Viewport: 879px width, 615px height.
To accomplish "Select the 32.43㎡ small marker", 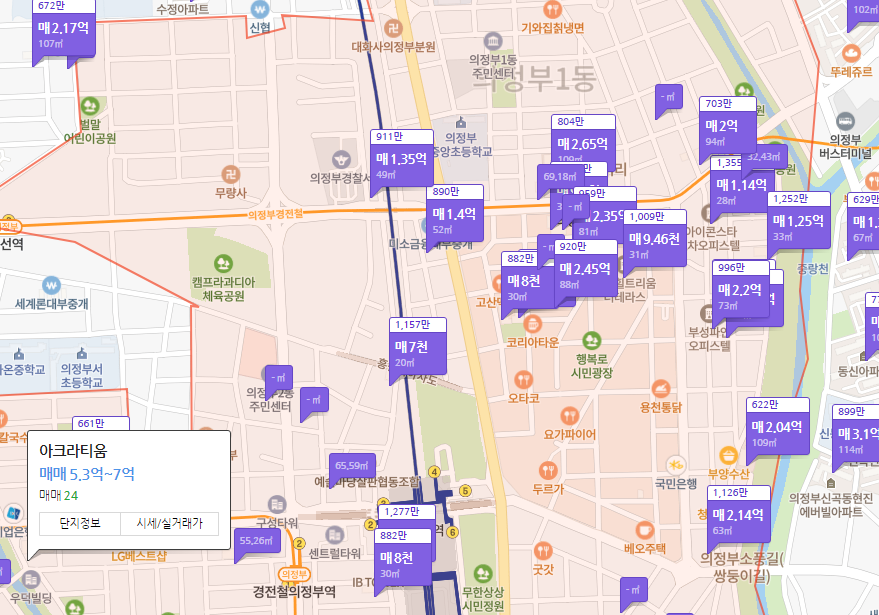I will pyautogui.click(x=764, y=157).
